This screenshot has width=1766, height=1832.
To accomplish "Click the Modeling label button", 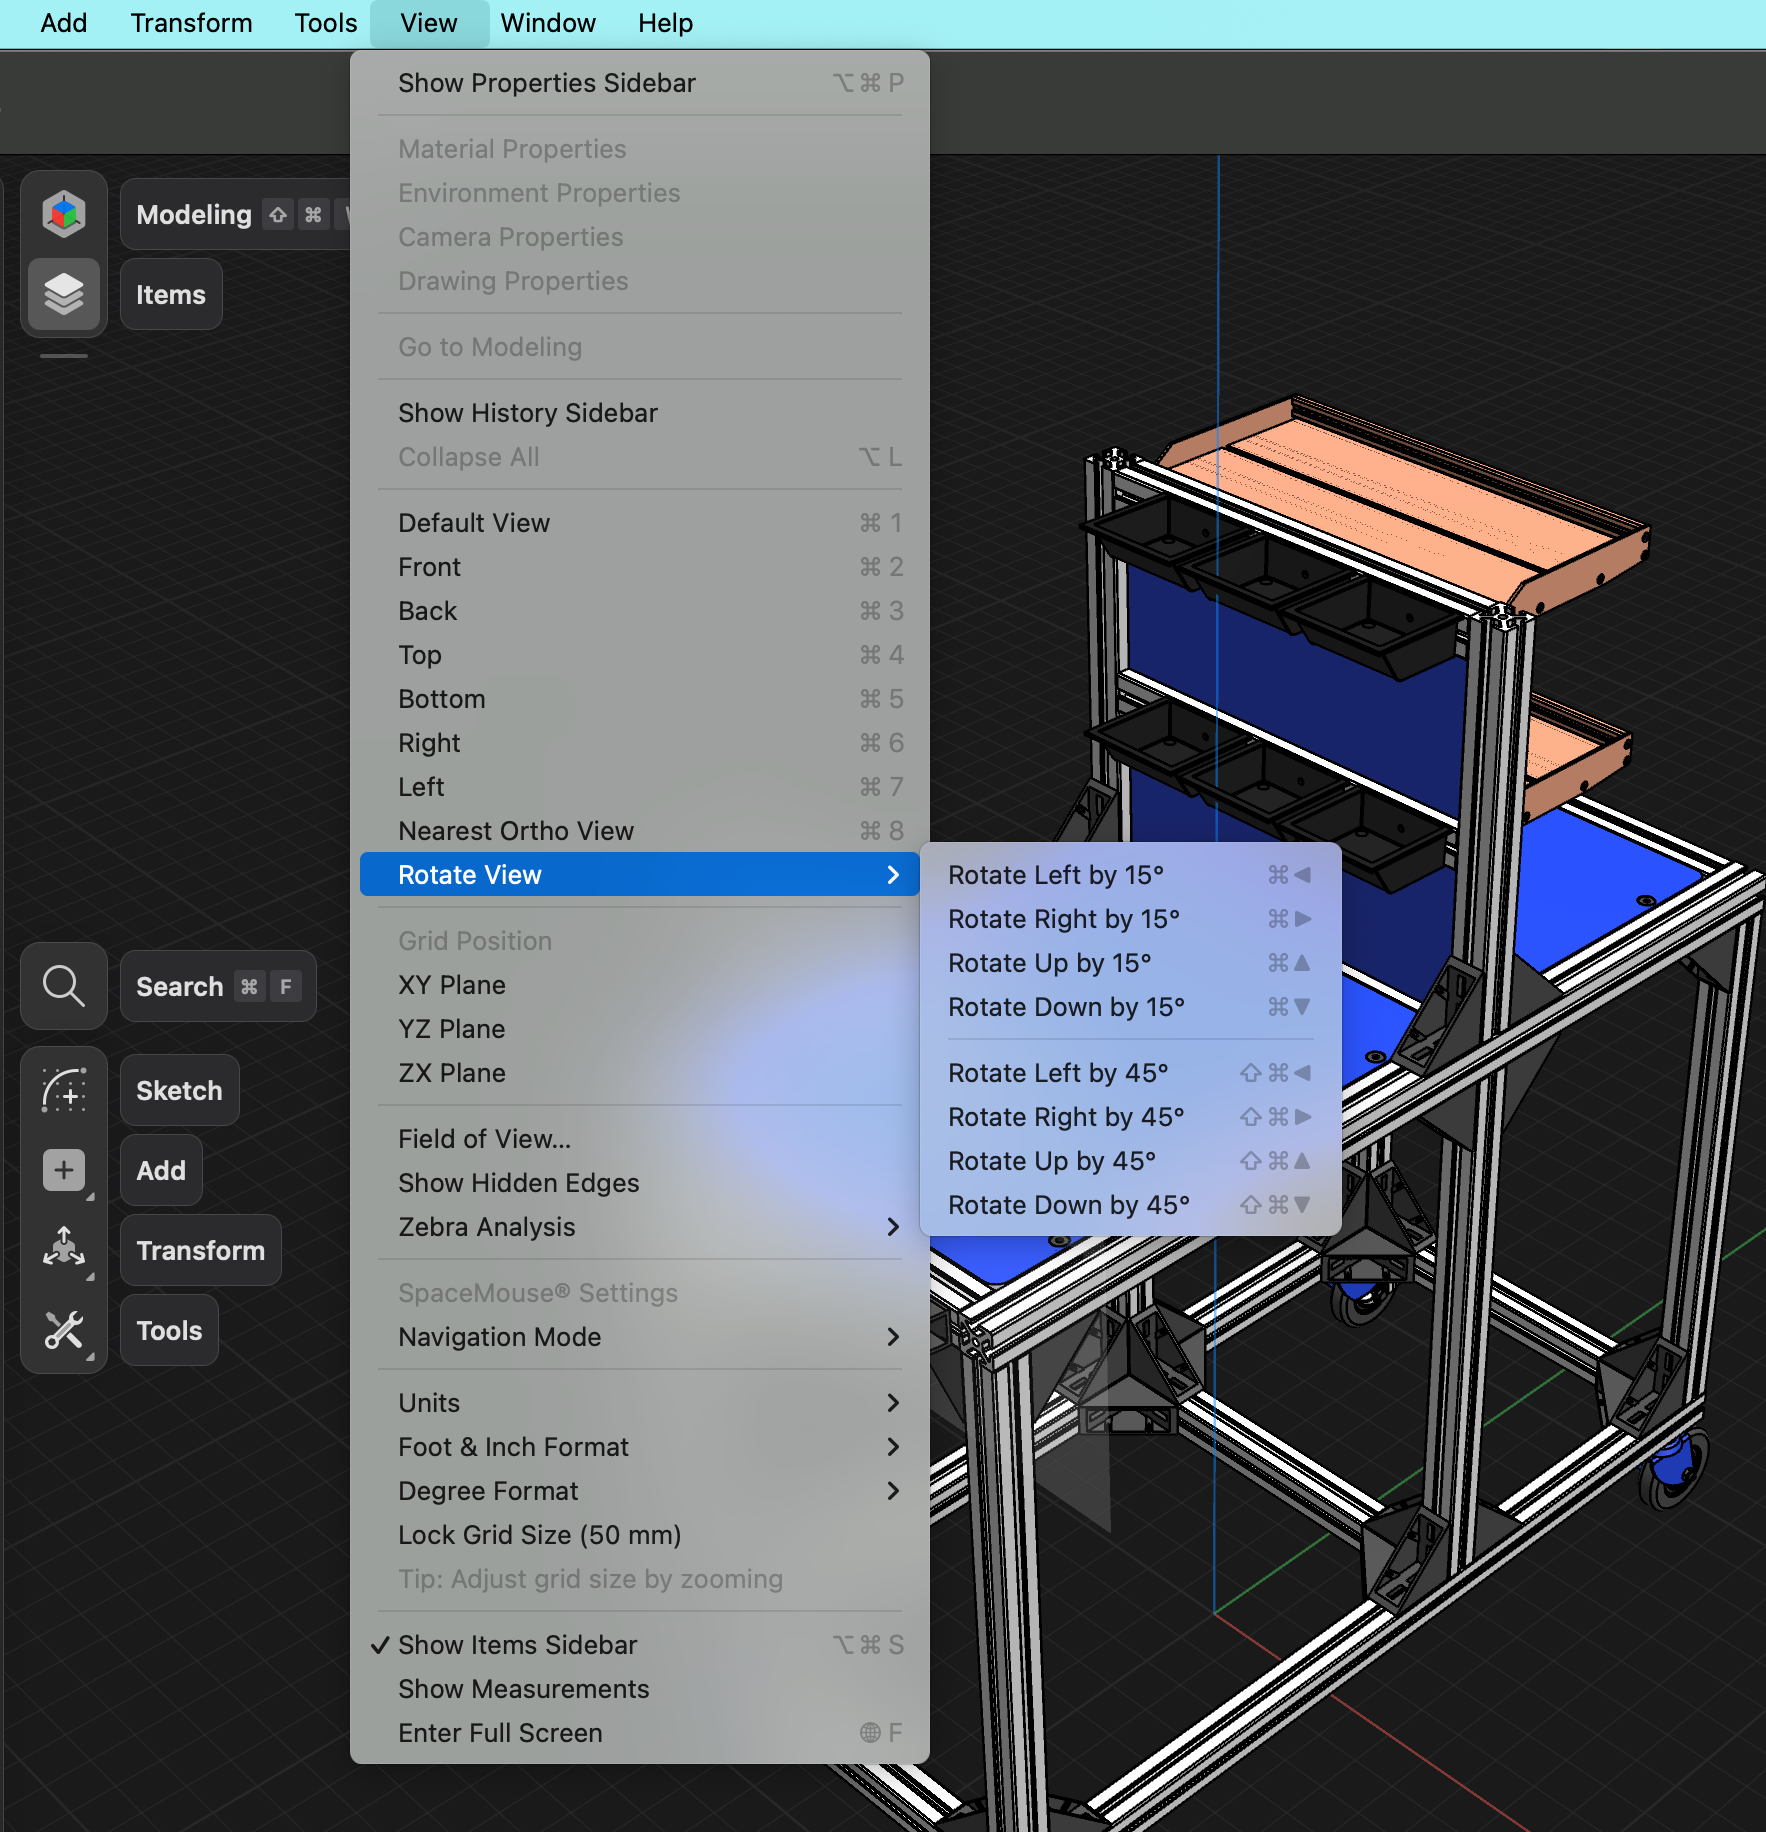I will coord(236,214).
